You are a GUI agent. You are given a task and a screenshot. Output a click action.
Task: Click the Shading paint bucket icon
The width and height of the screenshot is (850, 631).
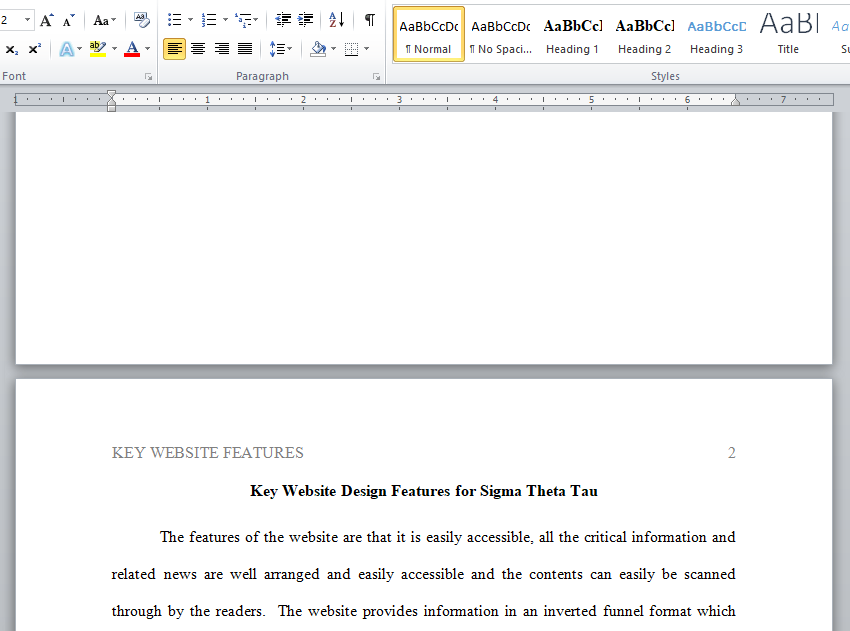pos(318,49)
